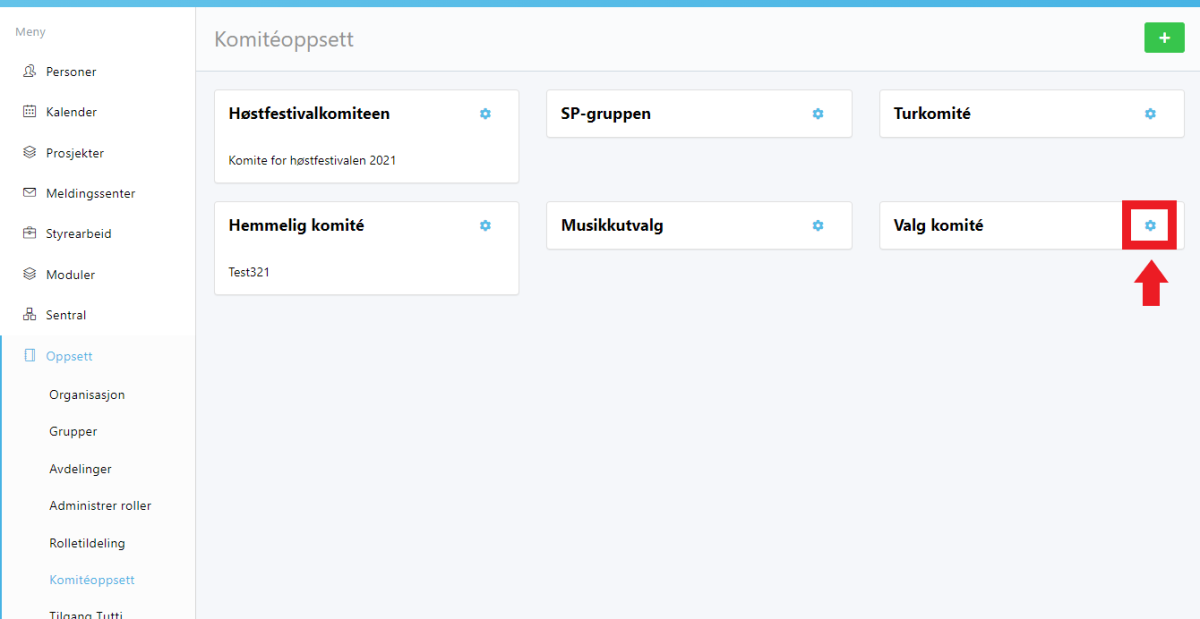The width and height of the screenshot is (1200, 619).
Task: Open Organisasjon submenu item
Action: (87, 395)
